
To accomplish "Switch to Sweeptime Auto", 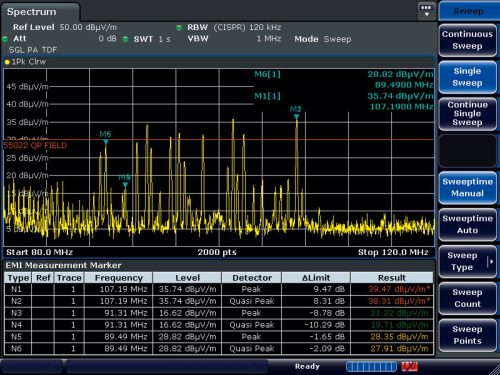I will click(467, 224).
